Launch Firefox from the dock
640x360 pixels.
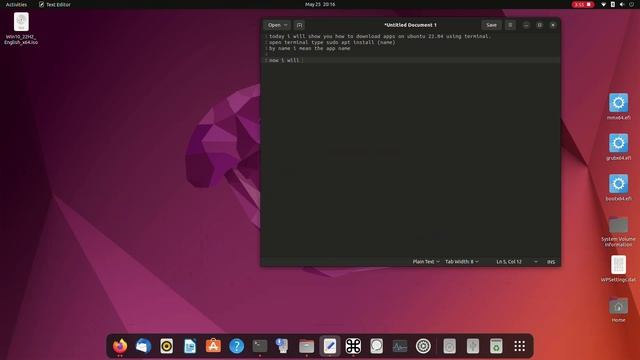pyautogui.click(x=120, y=346)
